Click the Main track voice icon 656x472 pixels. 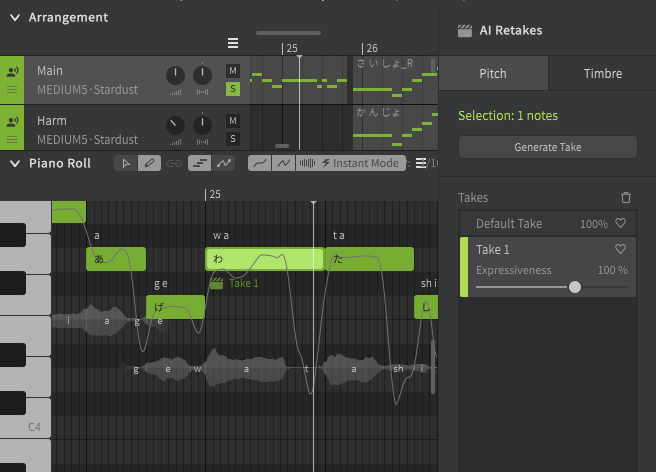pyautogui.click(x=12, y=72)
